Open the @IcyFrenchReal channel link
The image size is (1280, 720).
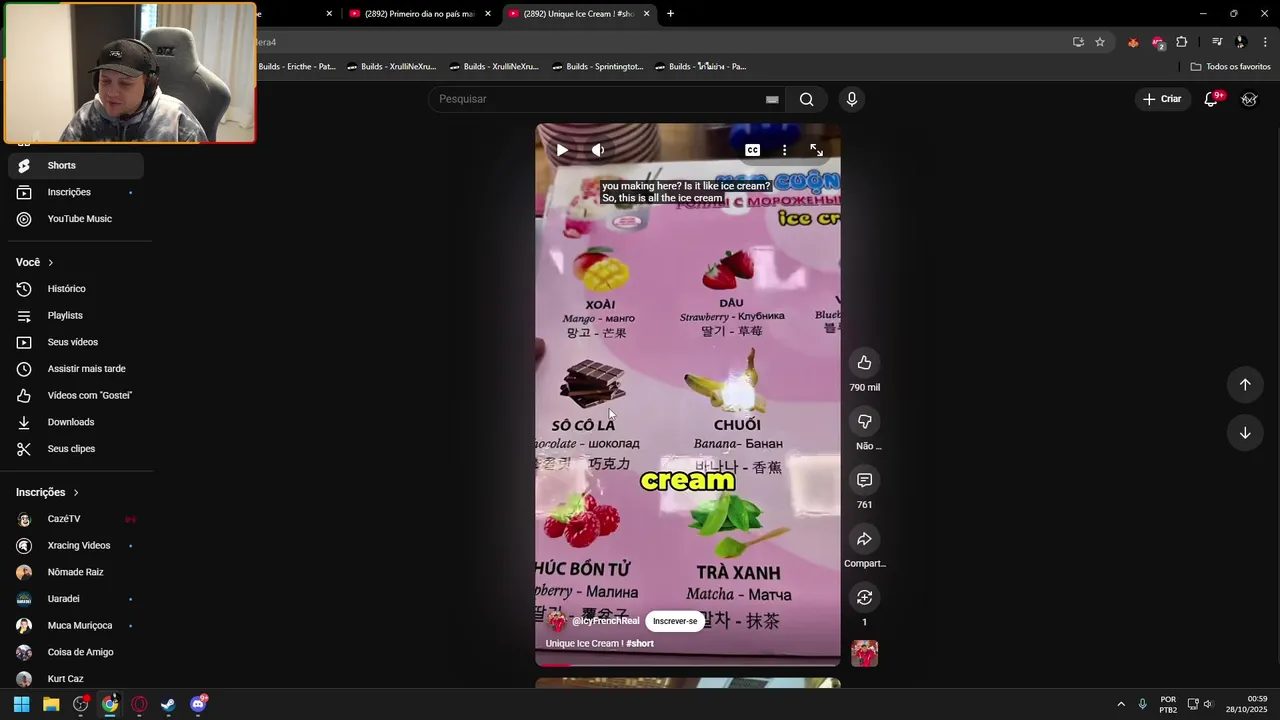605,621
